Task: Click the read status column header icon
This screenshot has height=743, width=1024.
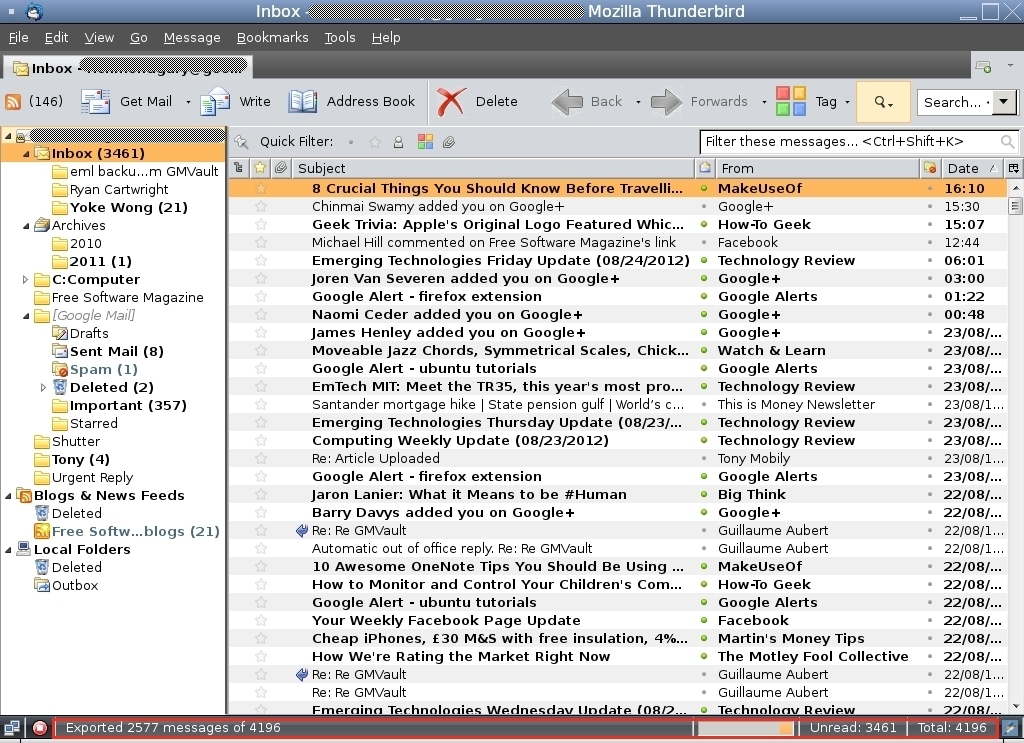Action: (x=705, y=168)
